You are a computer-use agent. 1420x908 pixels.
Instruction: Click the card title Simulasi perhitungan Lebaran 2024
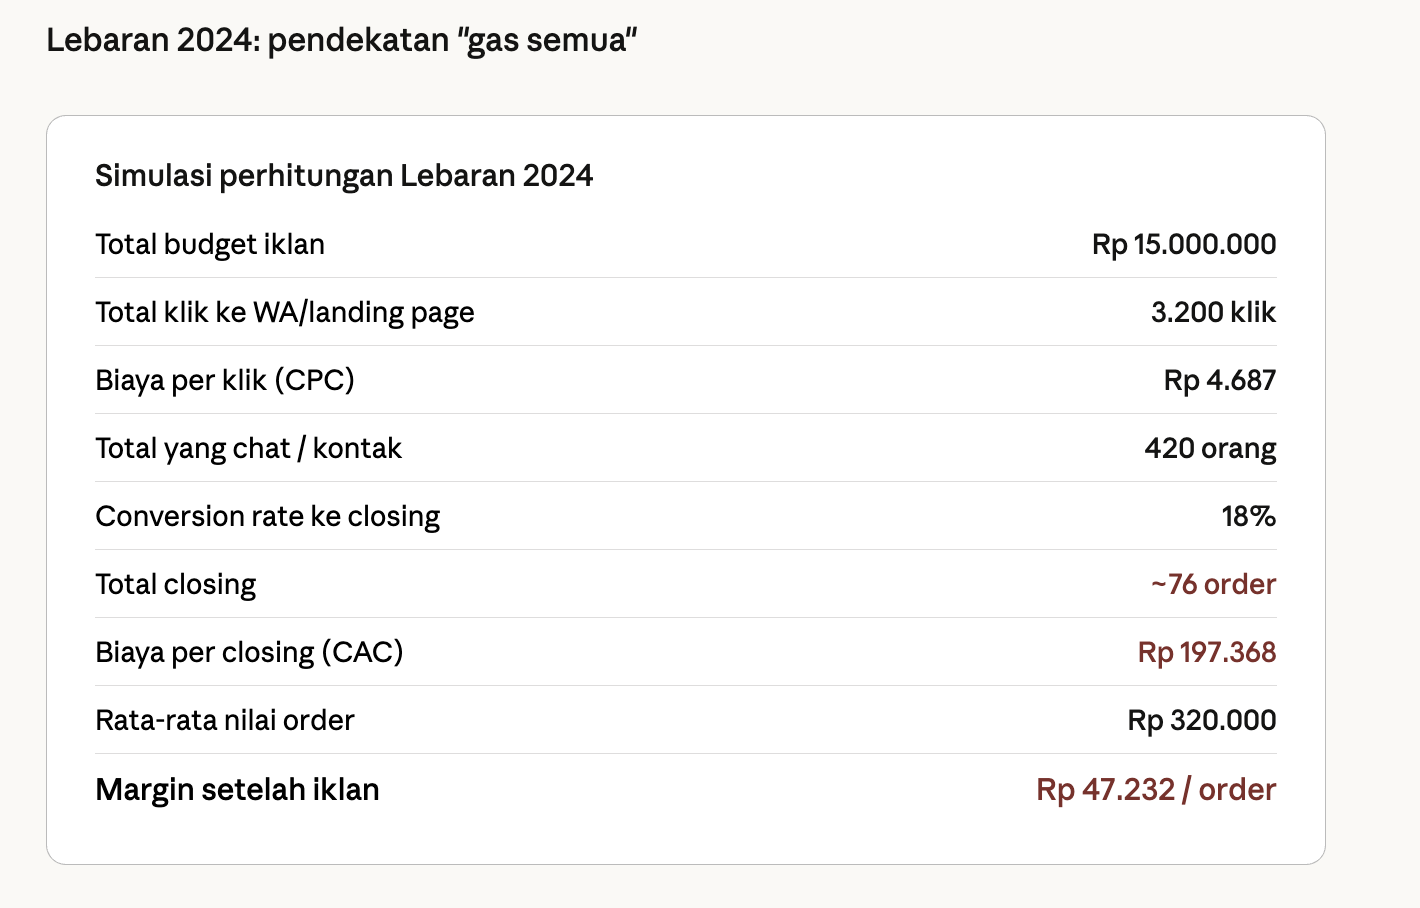pos(344,176)
